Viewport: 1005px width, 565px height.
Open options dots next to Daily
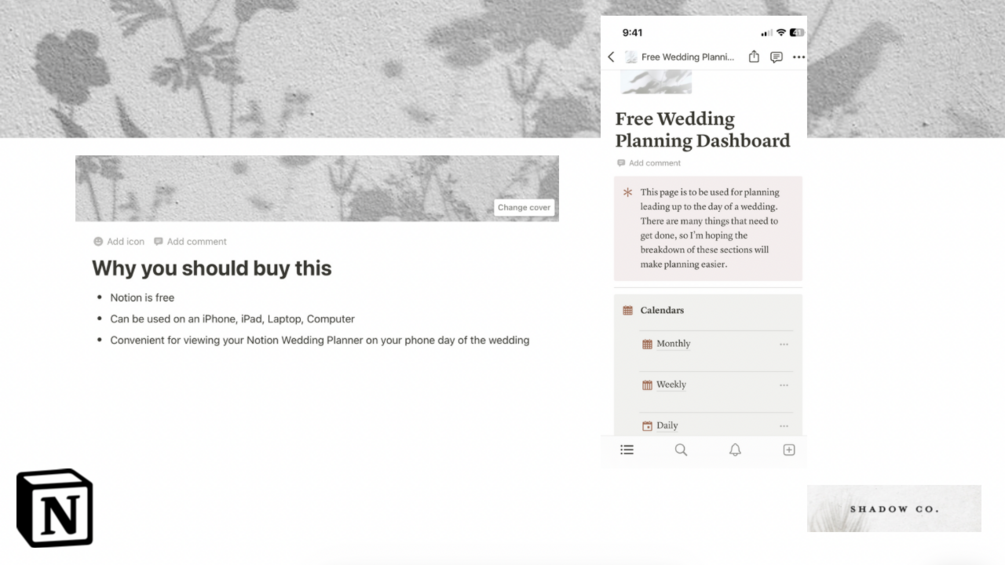point(784,426)
